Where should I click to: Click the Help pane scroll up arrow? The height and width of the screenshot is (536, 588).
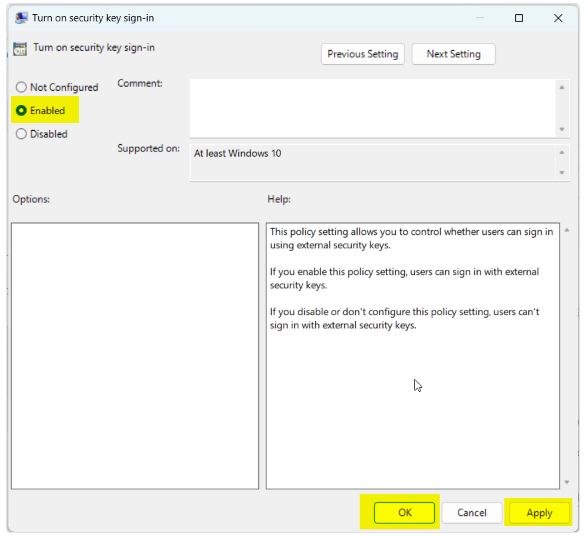point(567,230)
